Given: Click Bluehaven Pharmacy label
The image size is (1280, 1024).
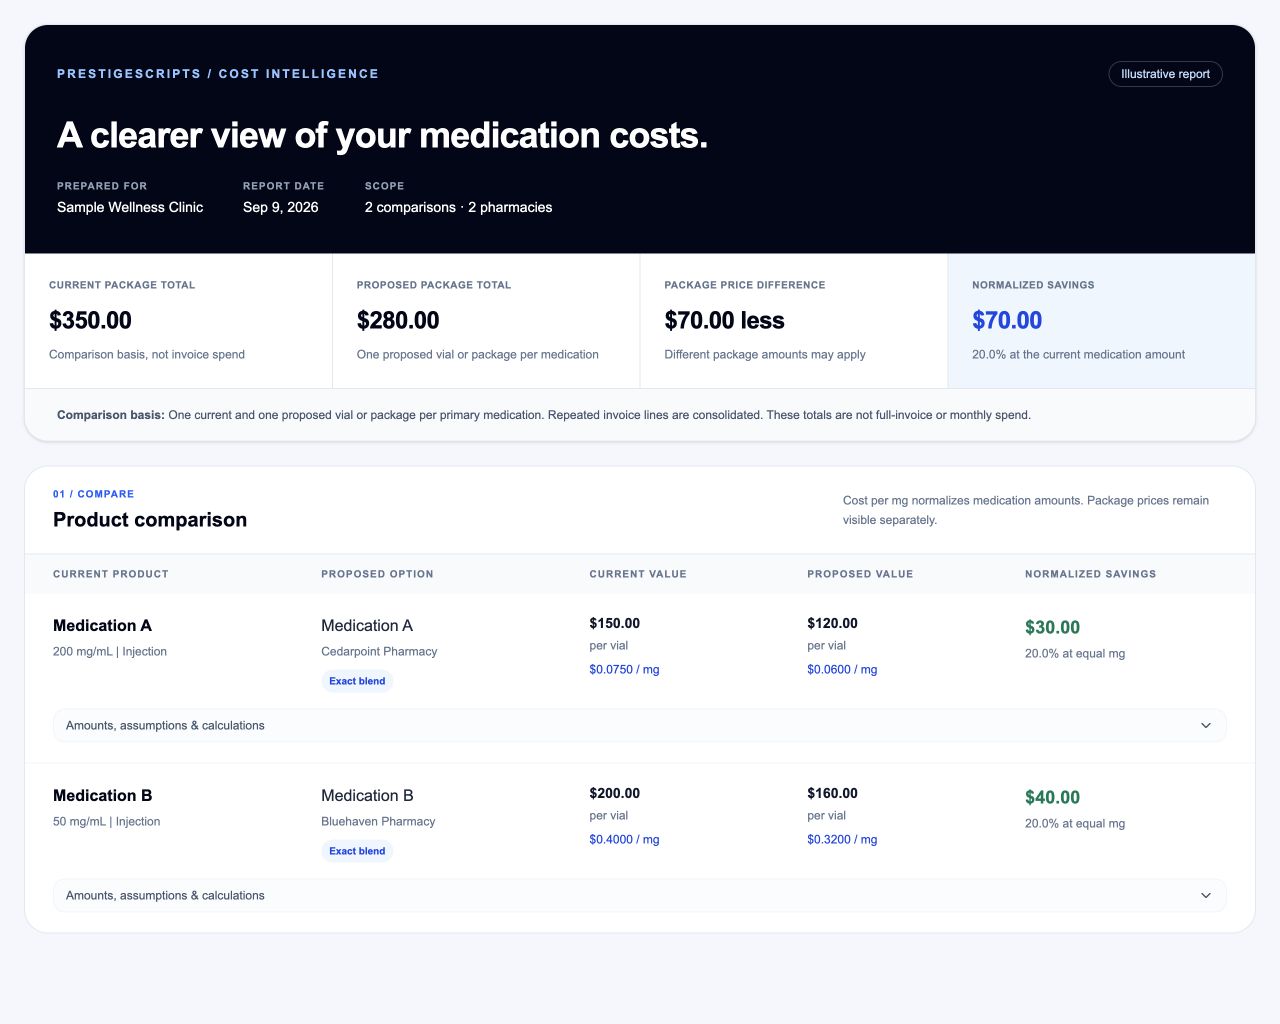Looking at the screenshot, I should tap(378, 821).
